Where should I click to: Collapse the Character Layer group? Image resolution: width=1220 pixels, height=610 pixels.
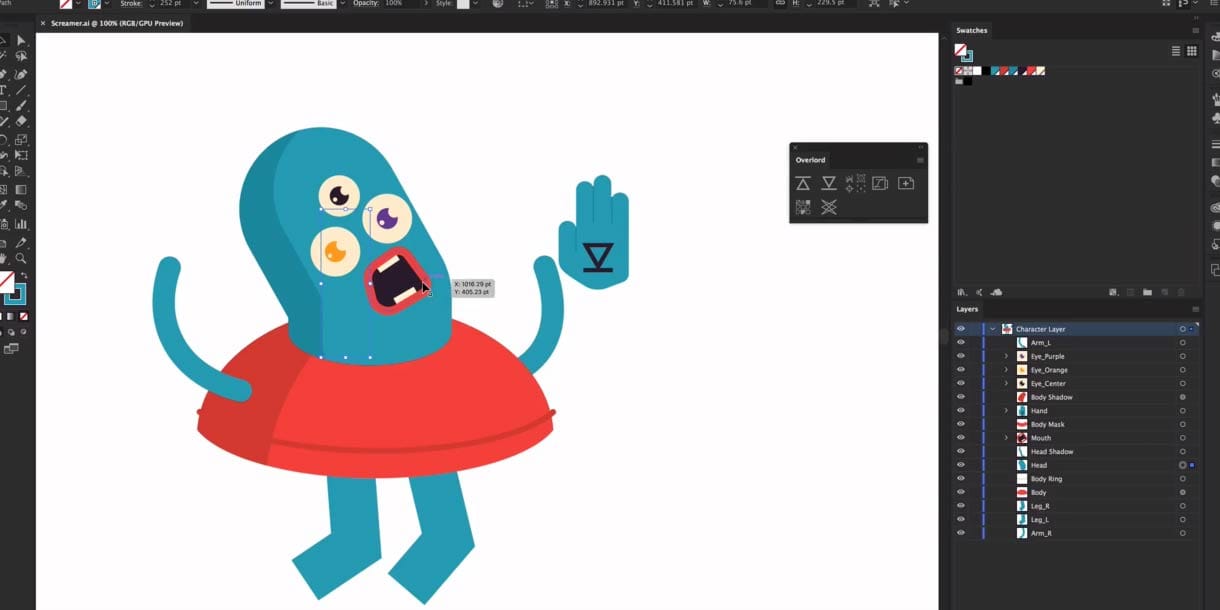click(992, 328)
